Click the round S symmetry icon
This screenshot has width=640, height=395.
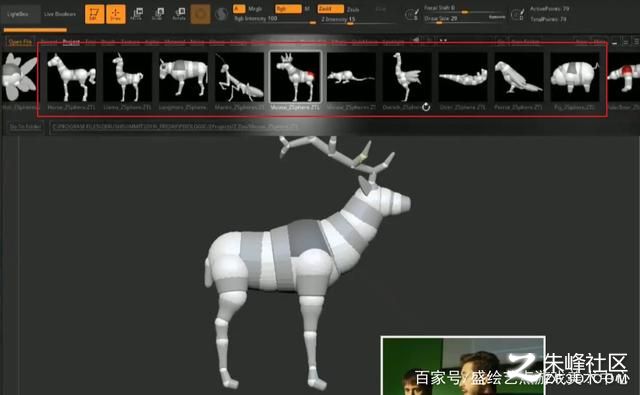pyautogui.click(x=222, y=14)
